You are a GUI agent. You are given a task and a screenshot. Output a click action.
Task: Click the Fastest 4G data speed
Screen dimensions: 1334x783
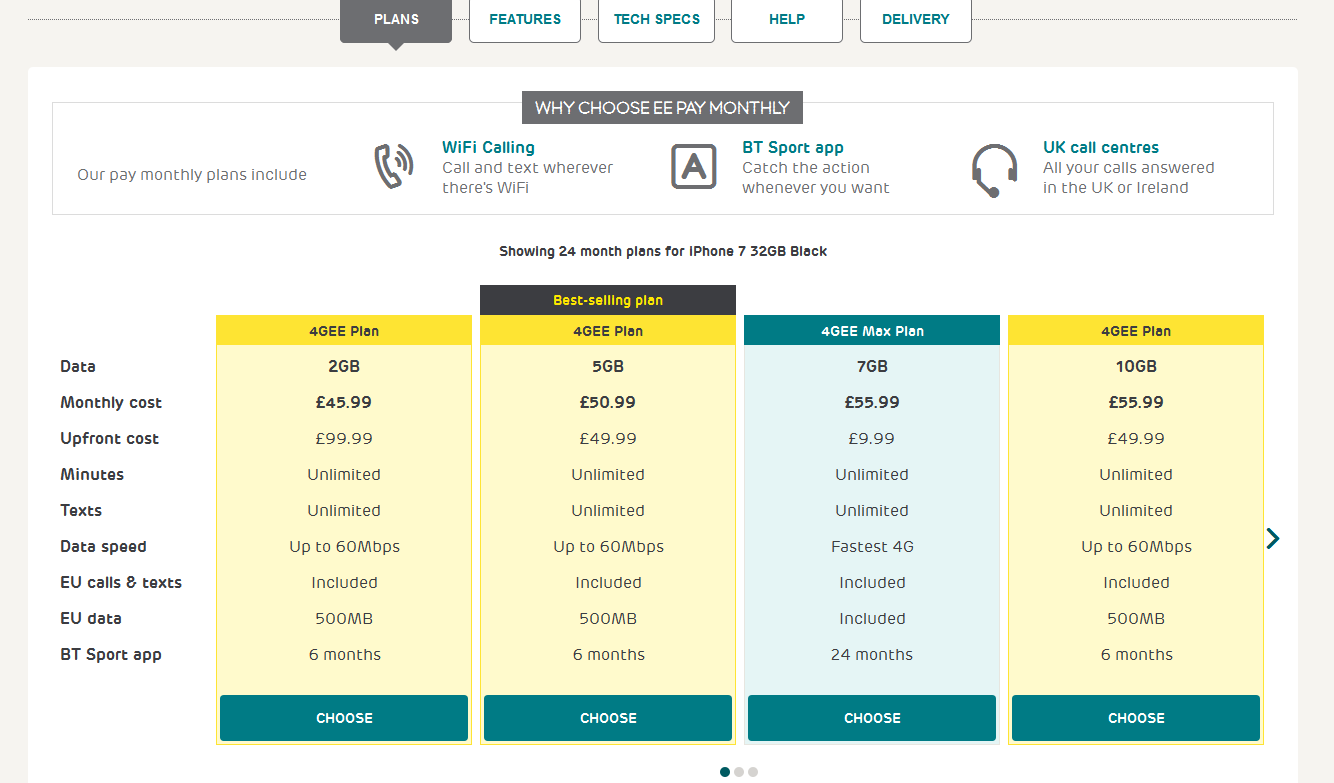click(x=872, y=547)
